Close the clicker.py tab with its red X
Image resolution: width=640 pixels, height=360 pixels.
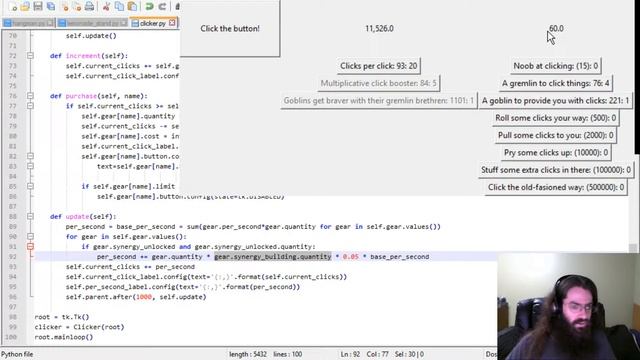(172, 23)
